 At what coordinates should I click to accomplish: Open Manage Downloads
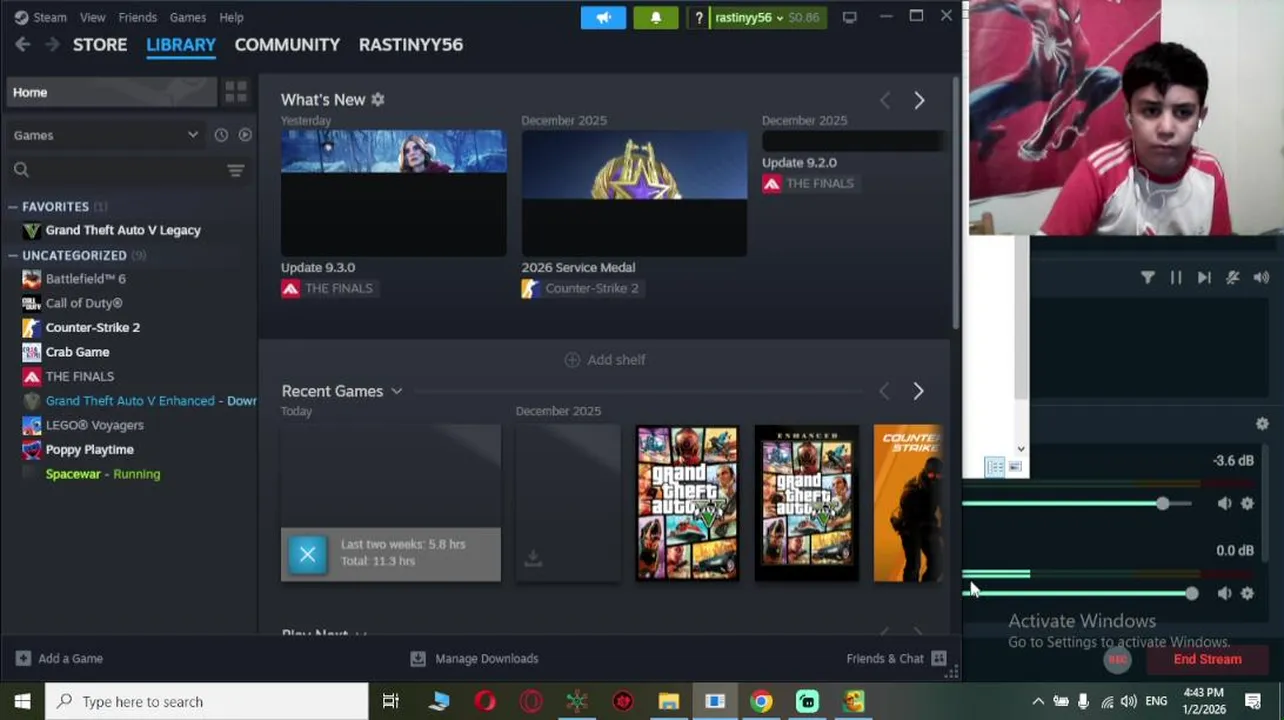tap(474, 658)
